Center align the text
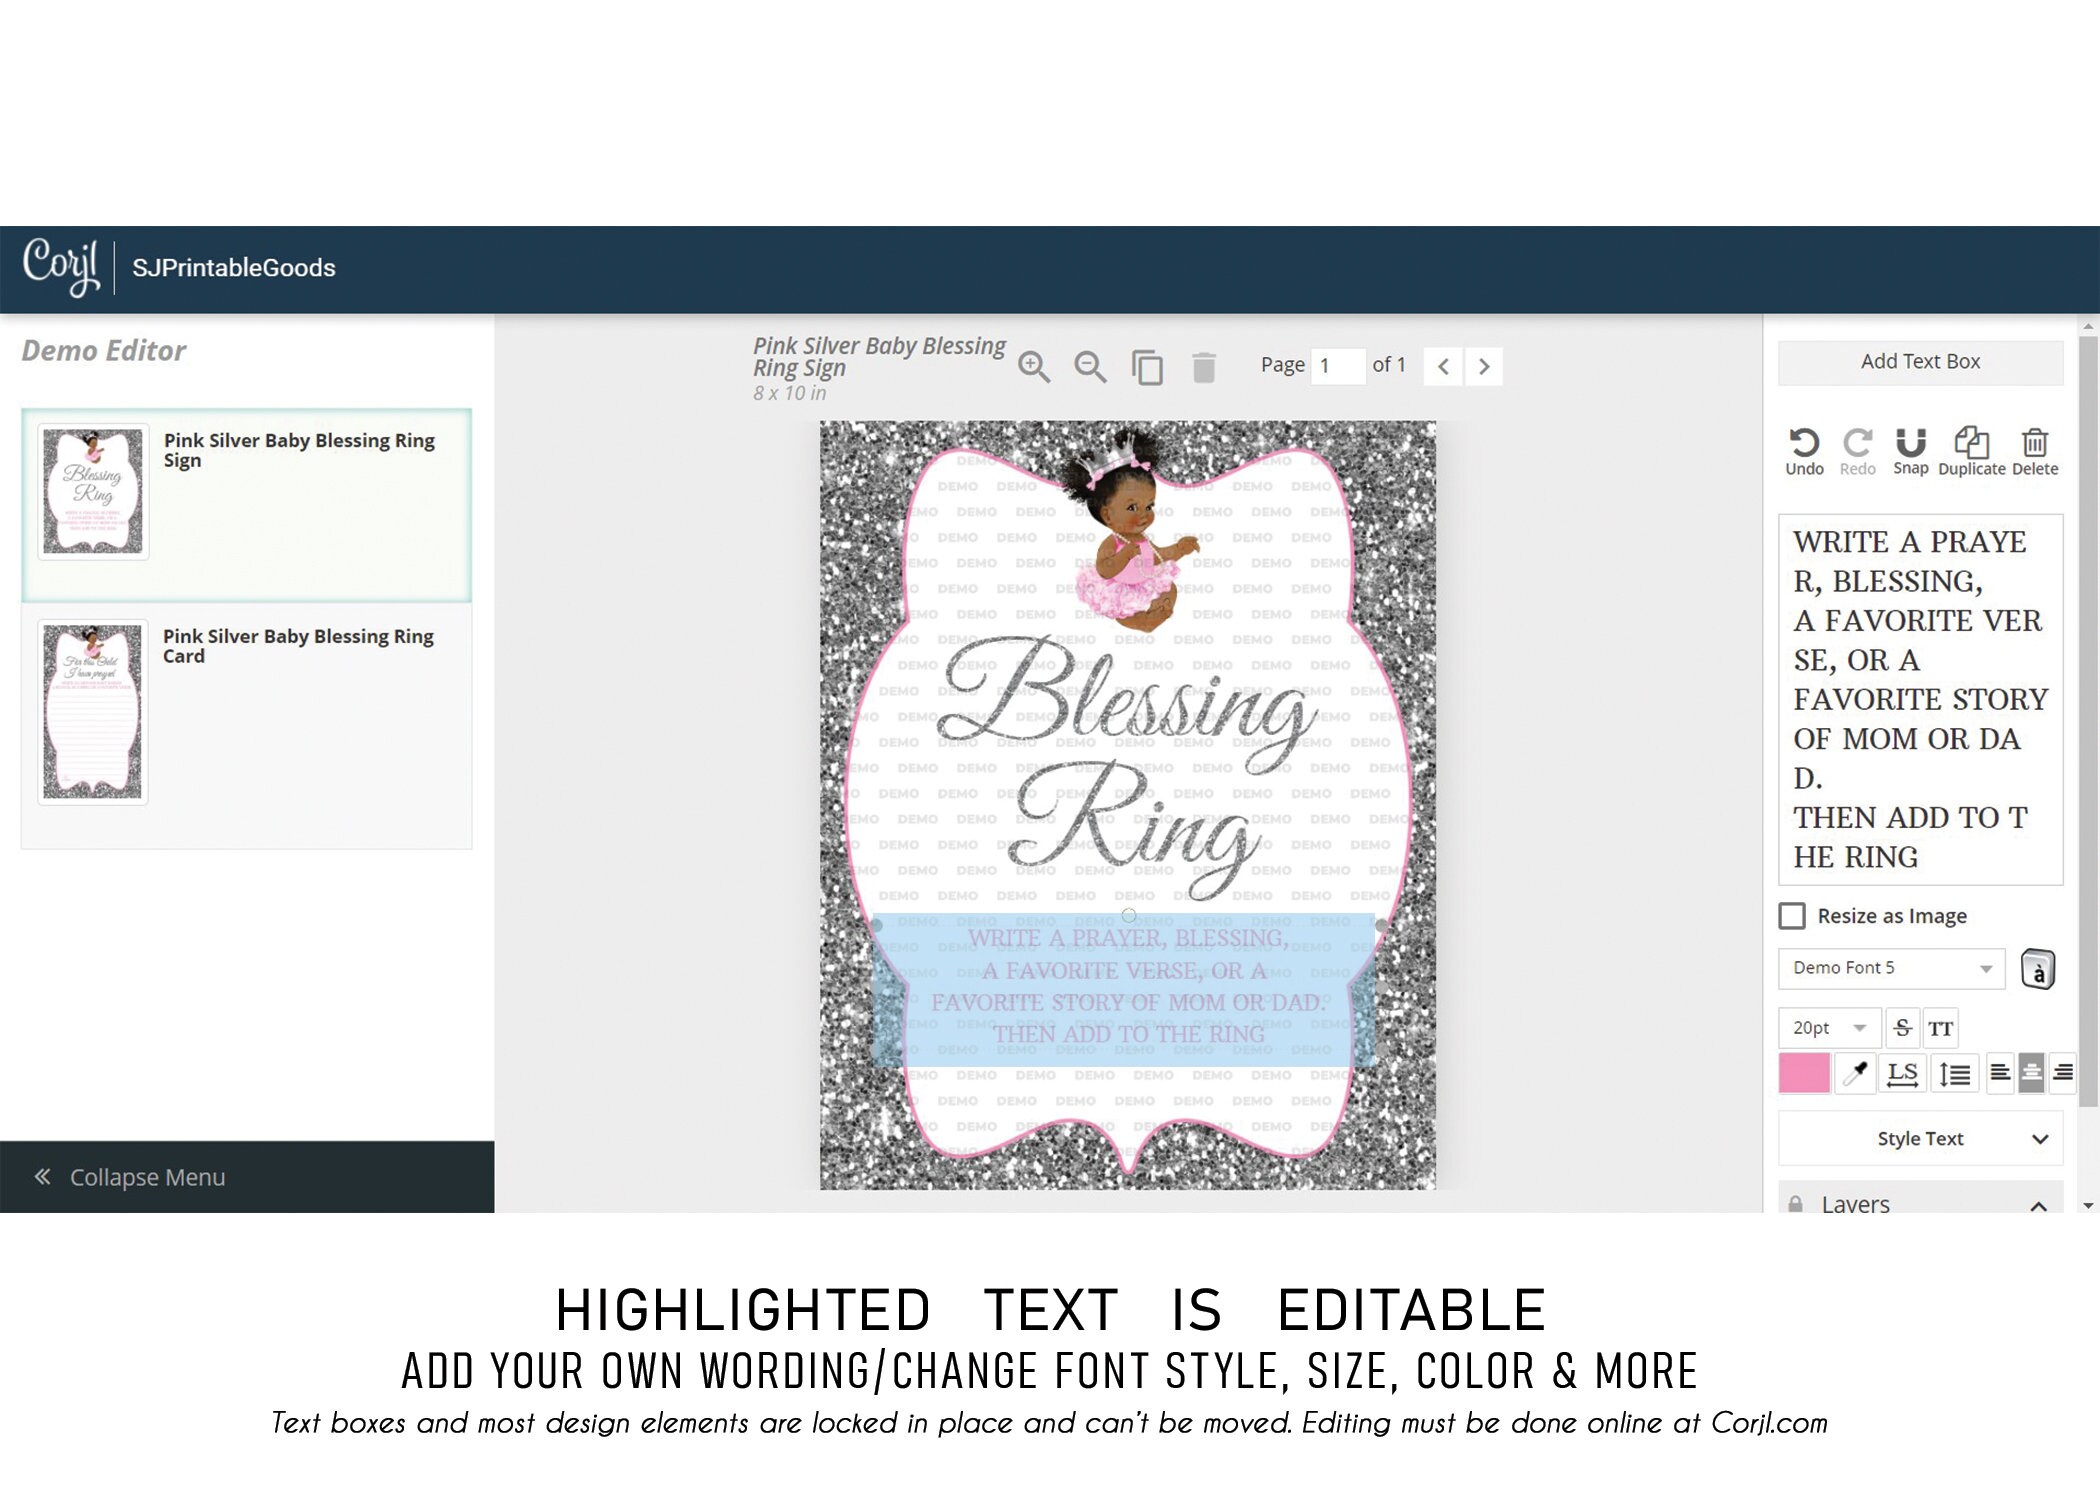 pos(2031,1074)
